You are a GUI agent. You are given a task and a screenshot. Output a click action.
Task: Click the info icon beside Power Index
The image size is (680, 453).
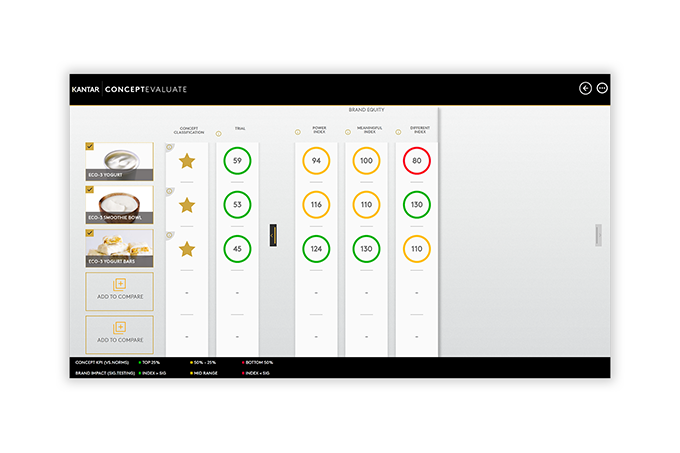point(297,133)
